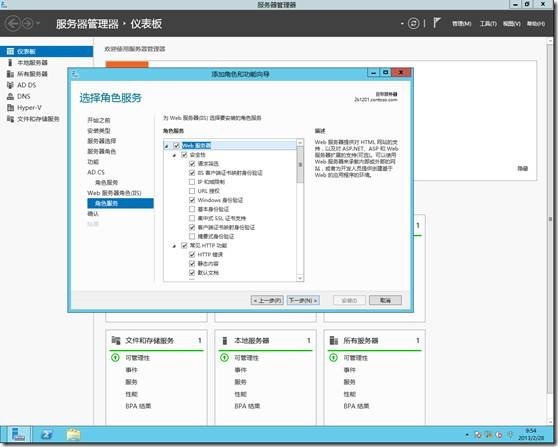Open Hyper-V in the sidebar

(29, 107)
